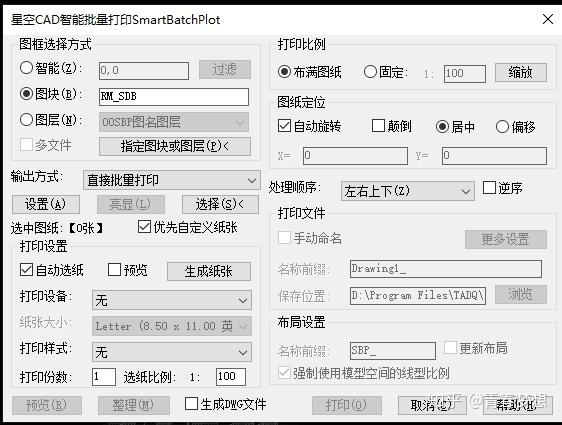Click the 预览(R) button at bottom
The height and width of the screenshot is (425, 562).
[x=47, y=405]
